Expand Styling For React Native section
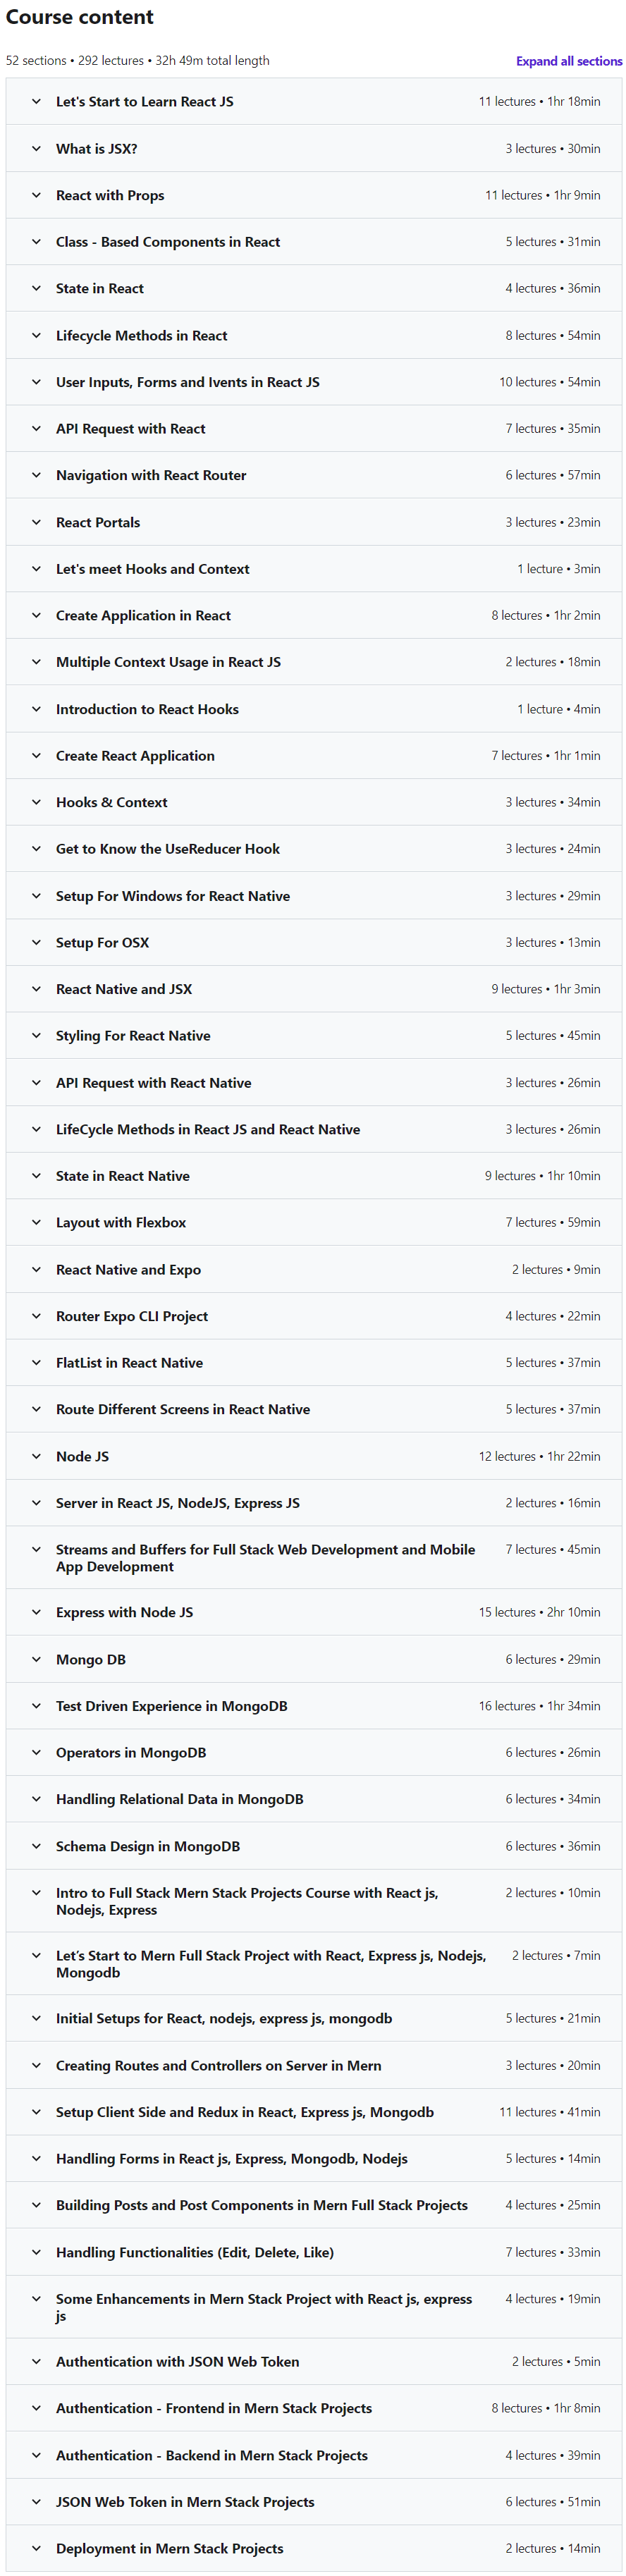This screenshot has height=2576, width=626. tap(314, 1036)
